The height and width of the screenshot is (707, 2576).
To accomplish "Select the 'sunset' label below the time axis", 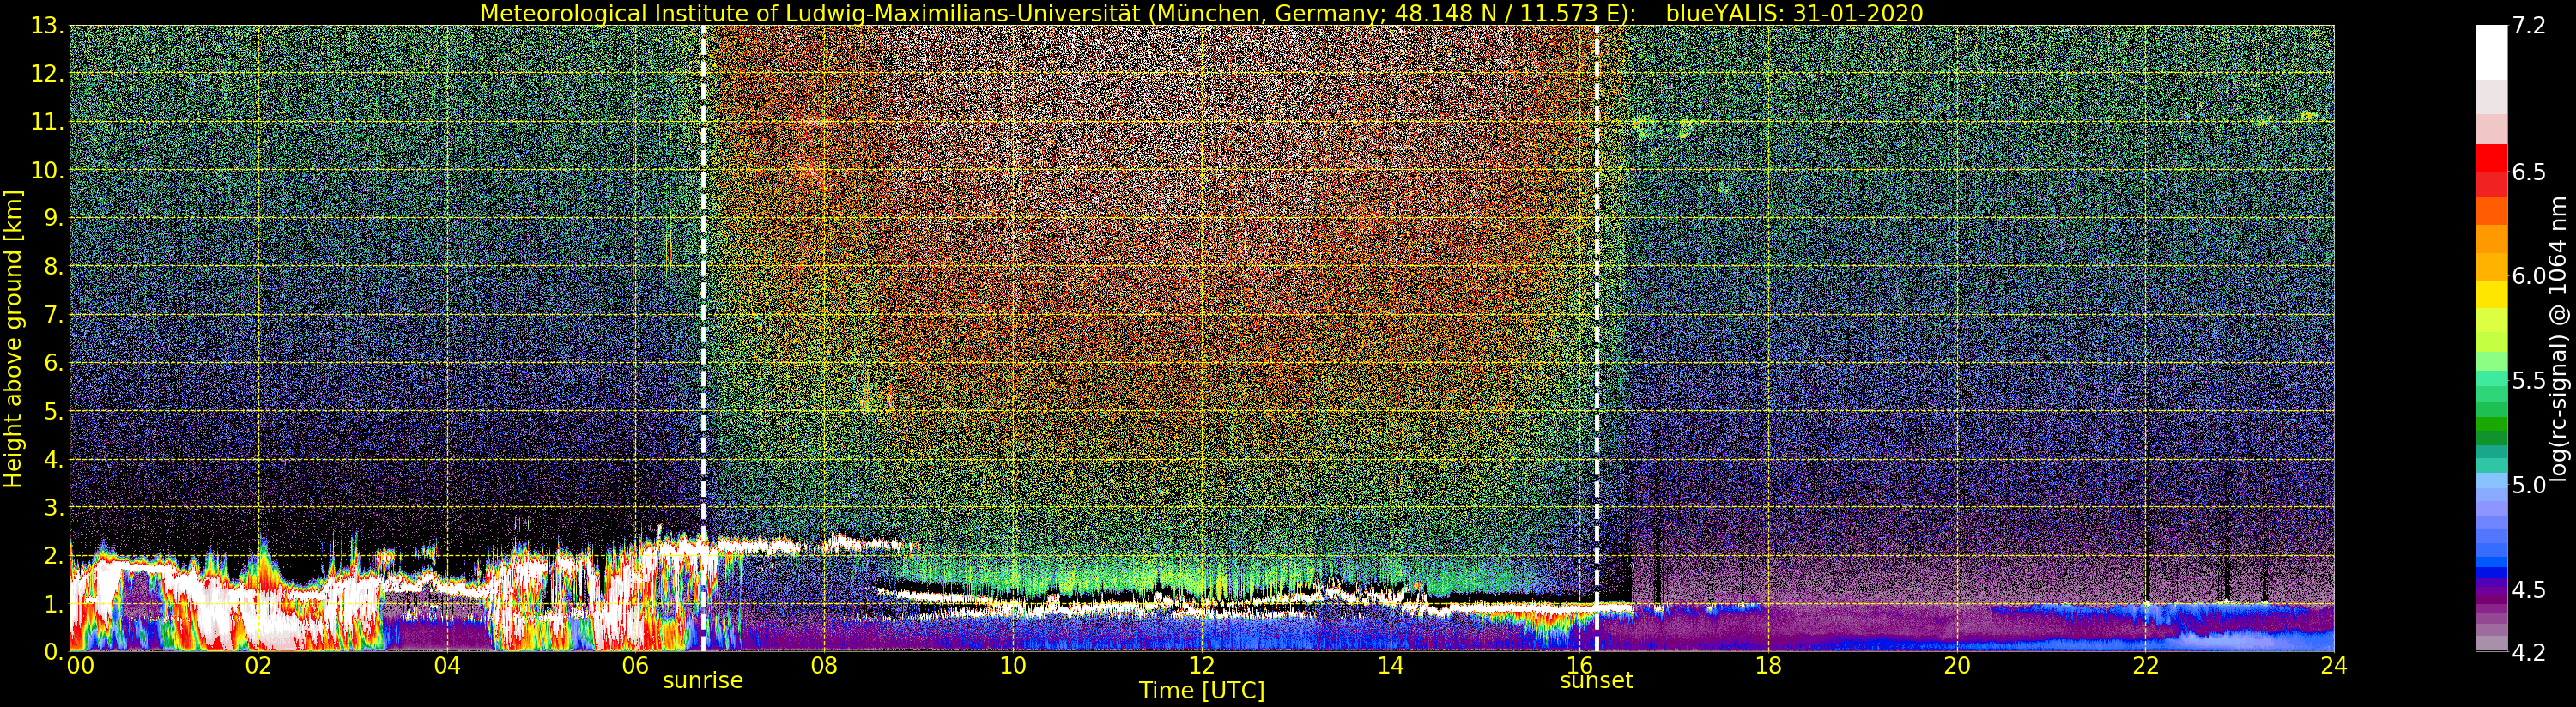I will tap(1596, 681).
